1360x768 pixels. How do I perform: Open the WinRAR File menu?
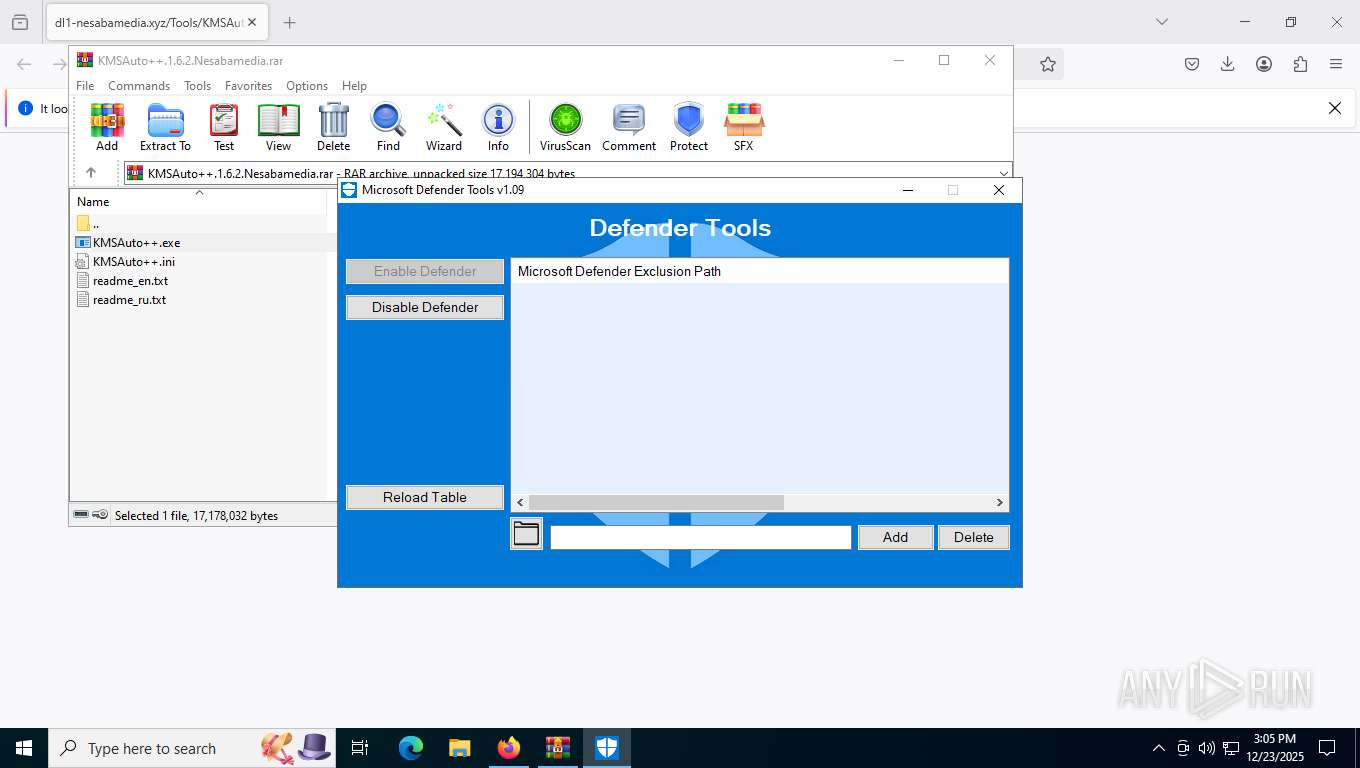(x=85, y=86)
